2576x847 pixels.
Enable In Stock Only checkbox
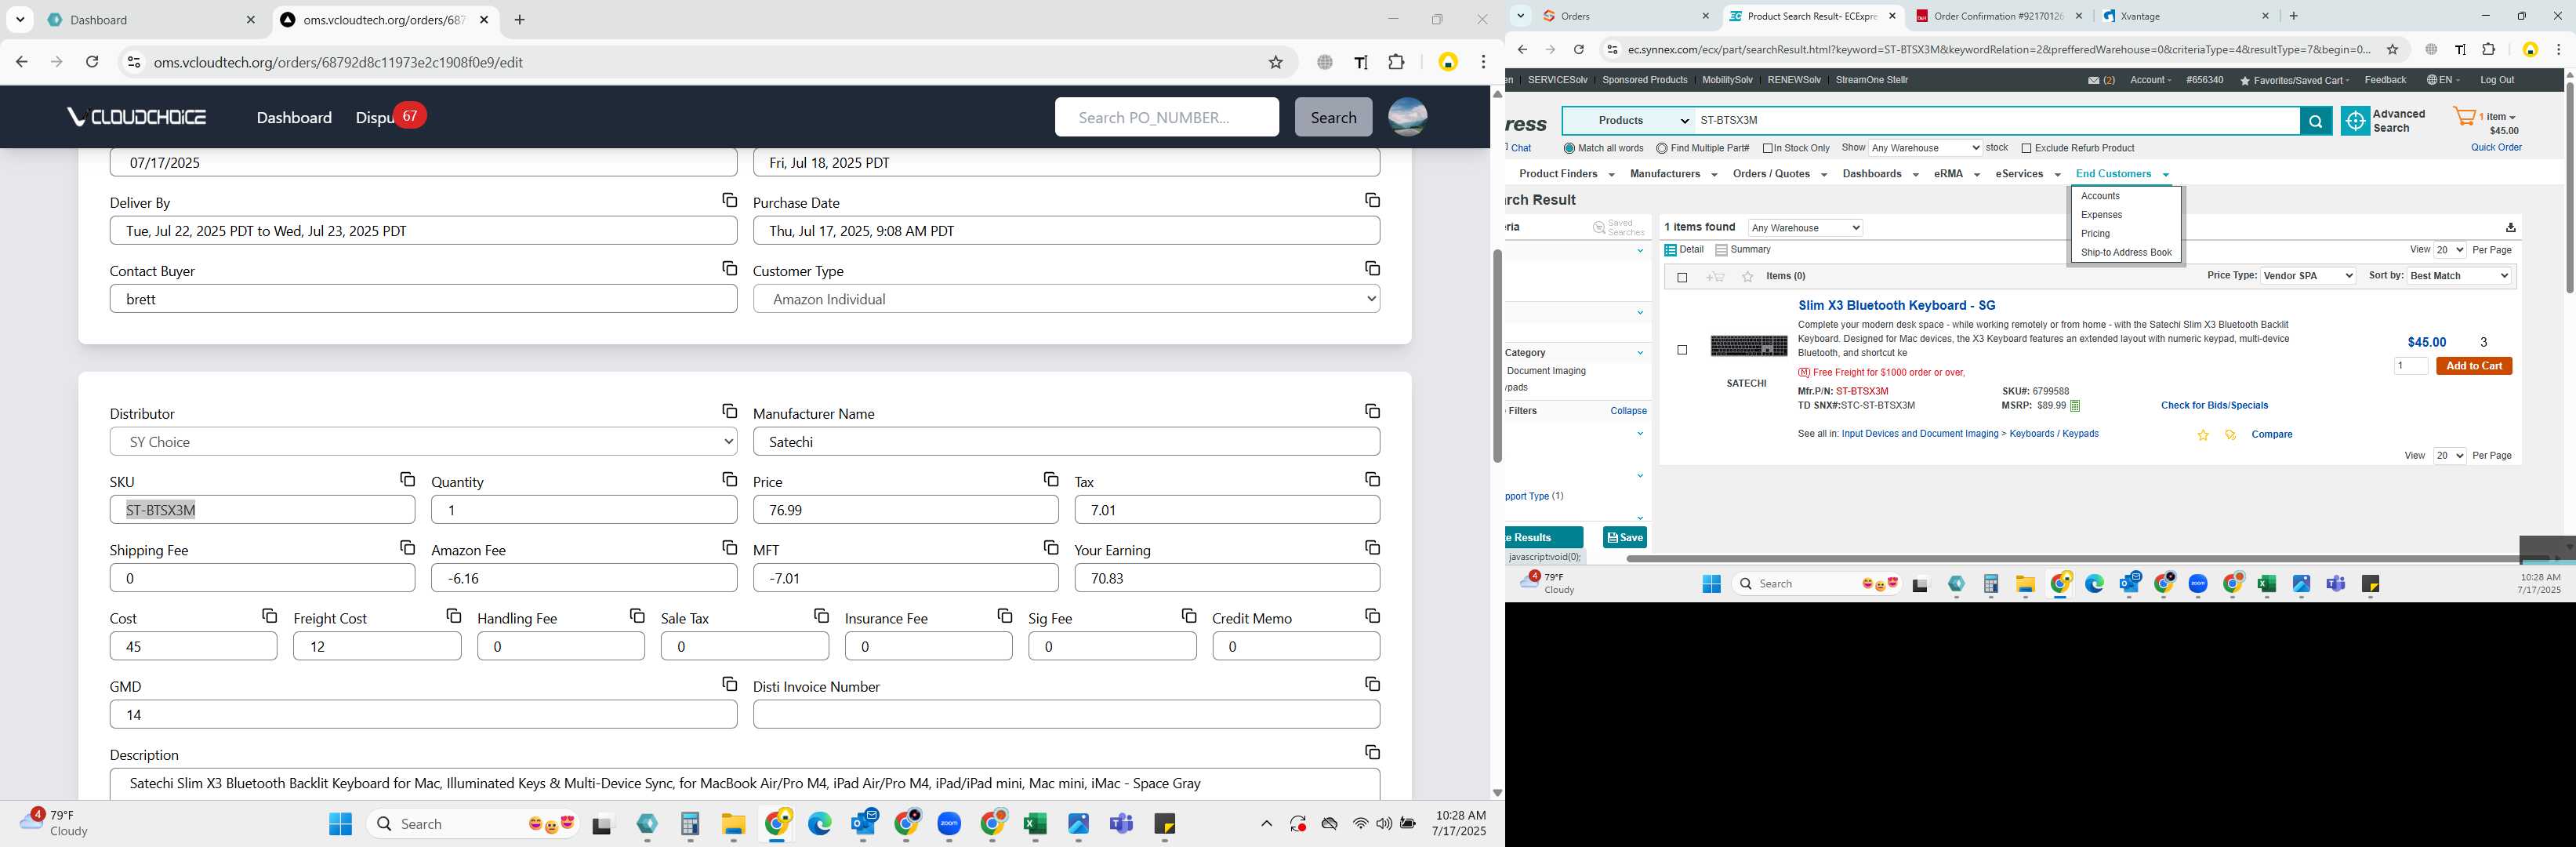pos(1768,149)
